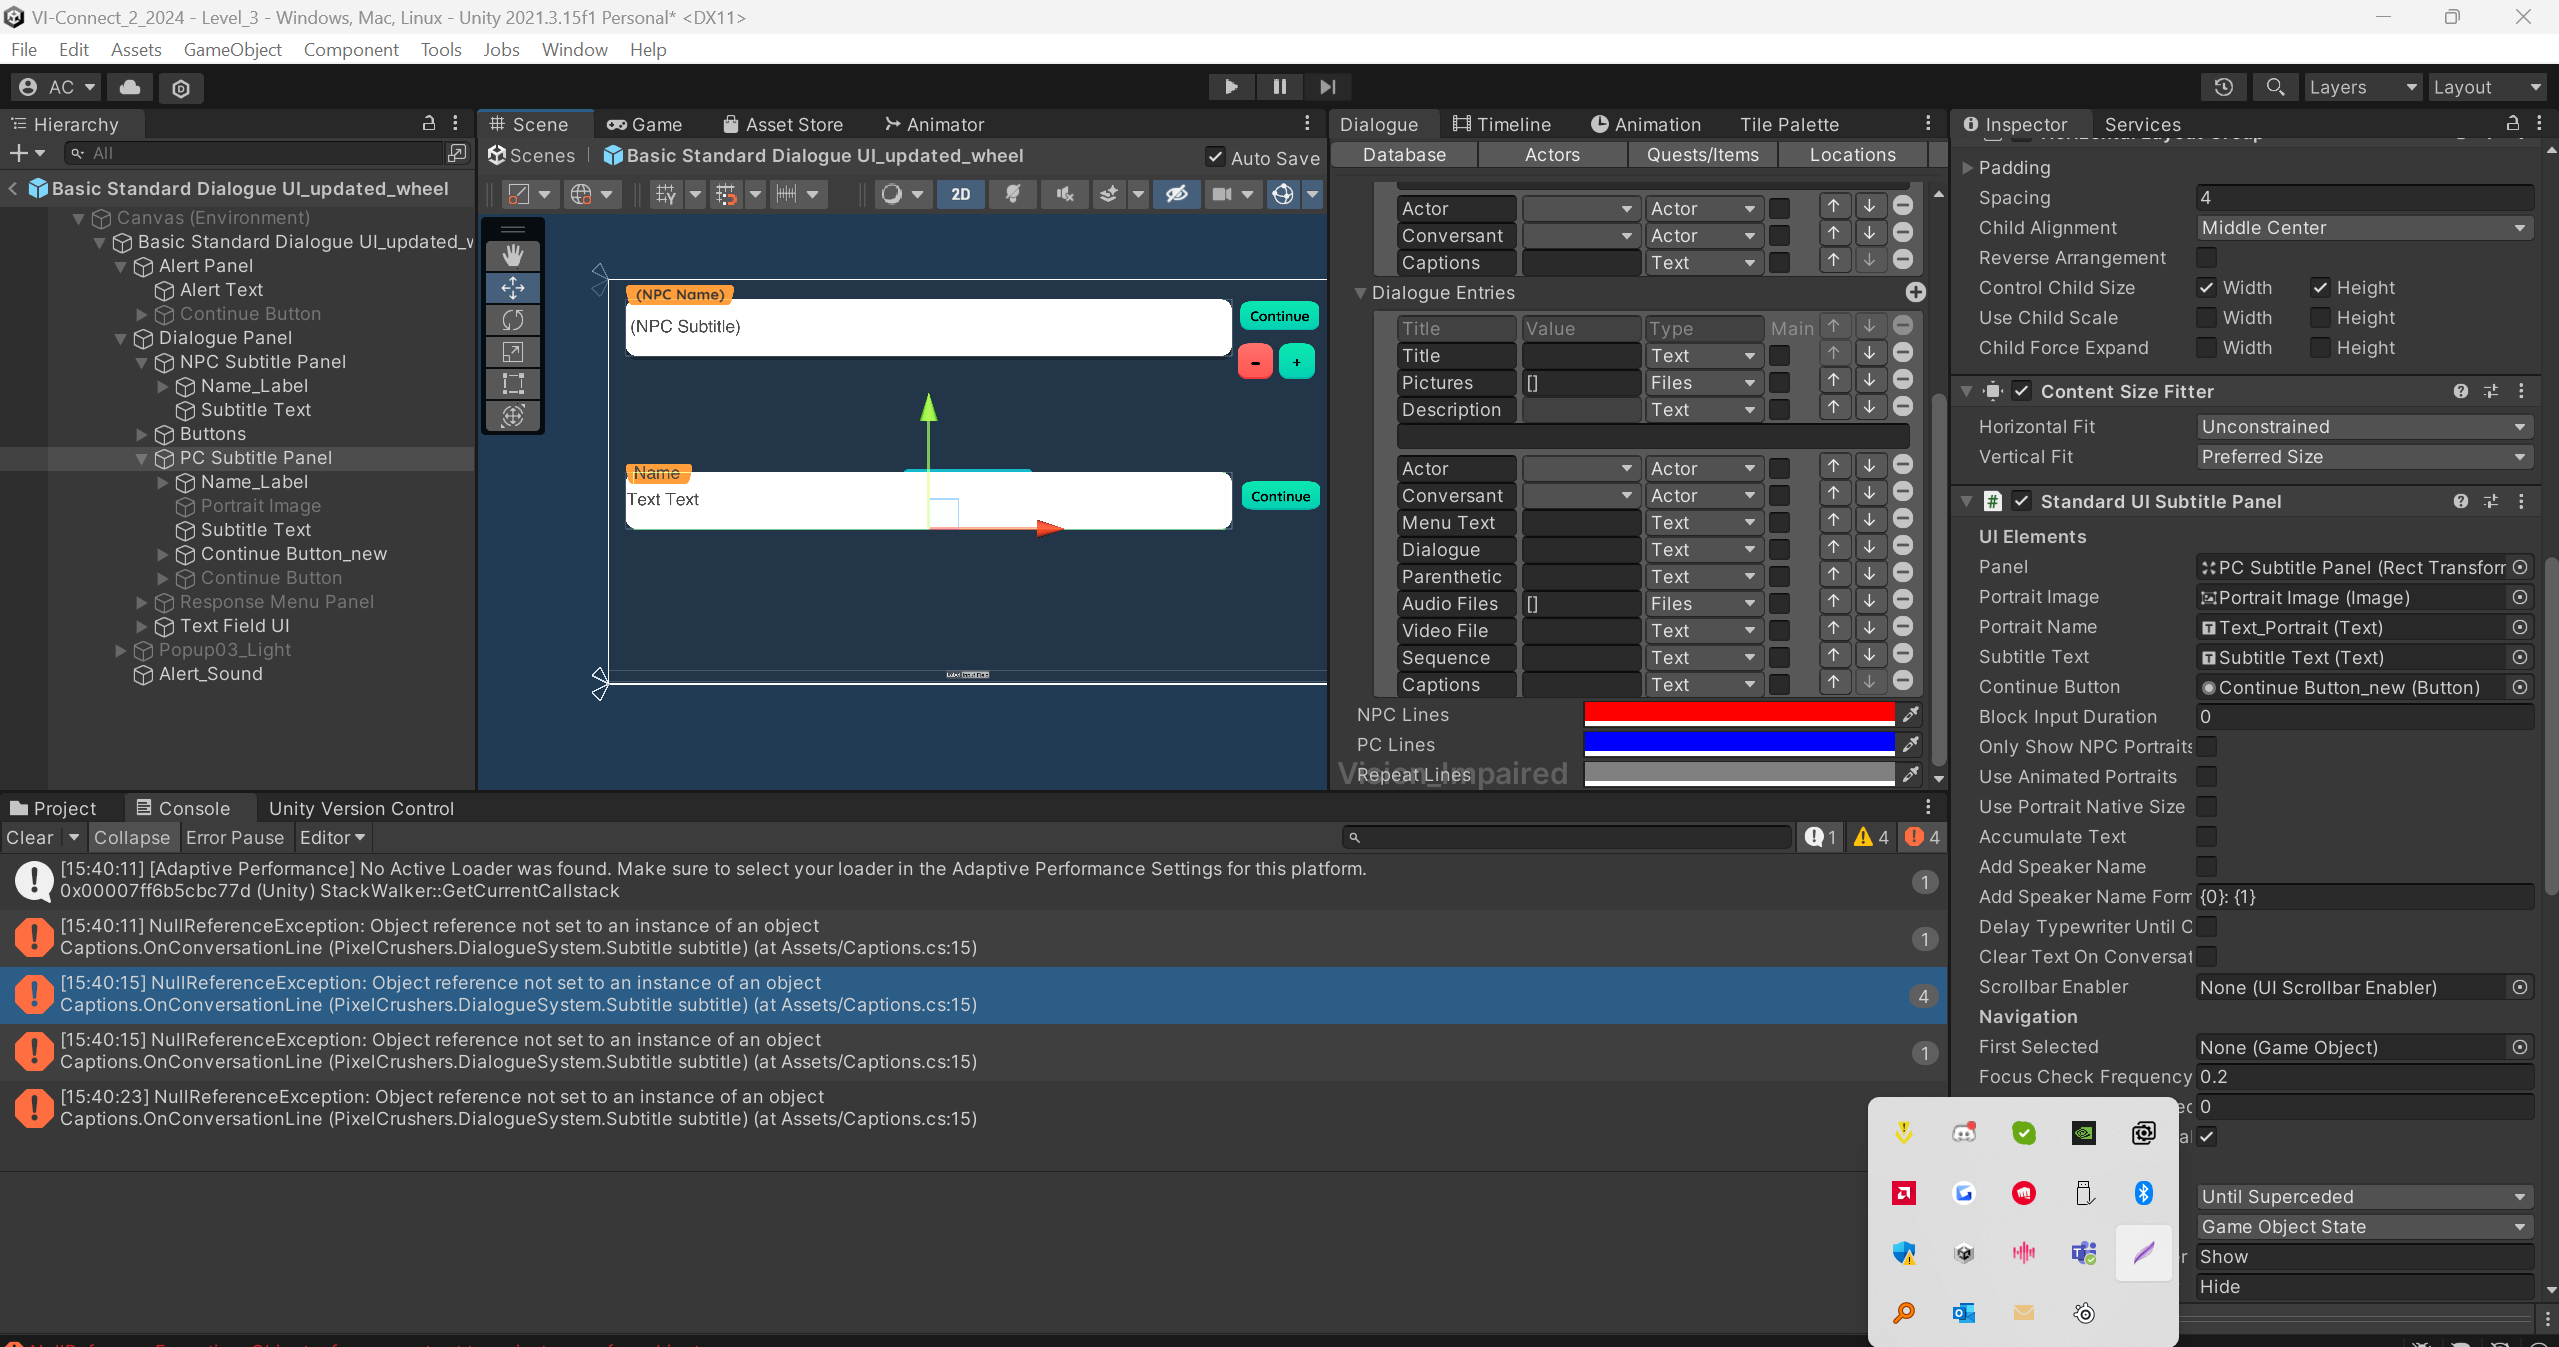Enable Use Child Scale Width
Screen dimensions: 2559x1347
tap(2206, 318)
